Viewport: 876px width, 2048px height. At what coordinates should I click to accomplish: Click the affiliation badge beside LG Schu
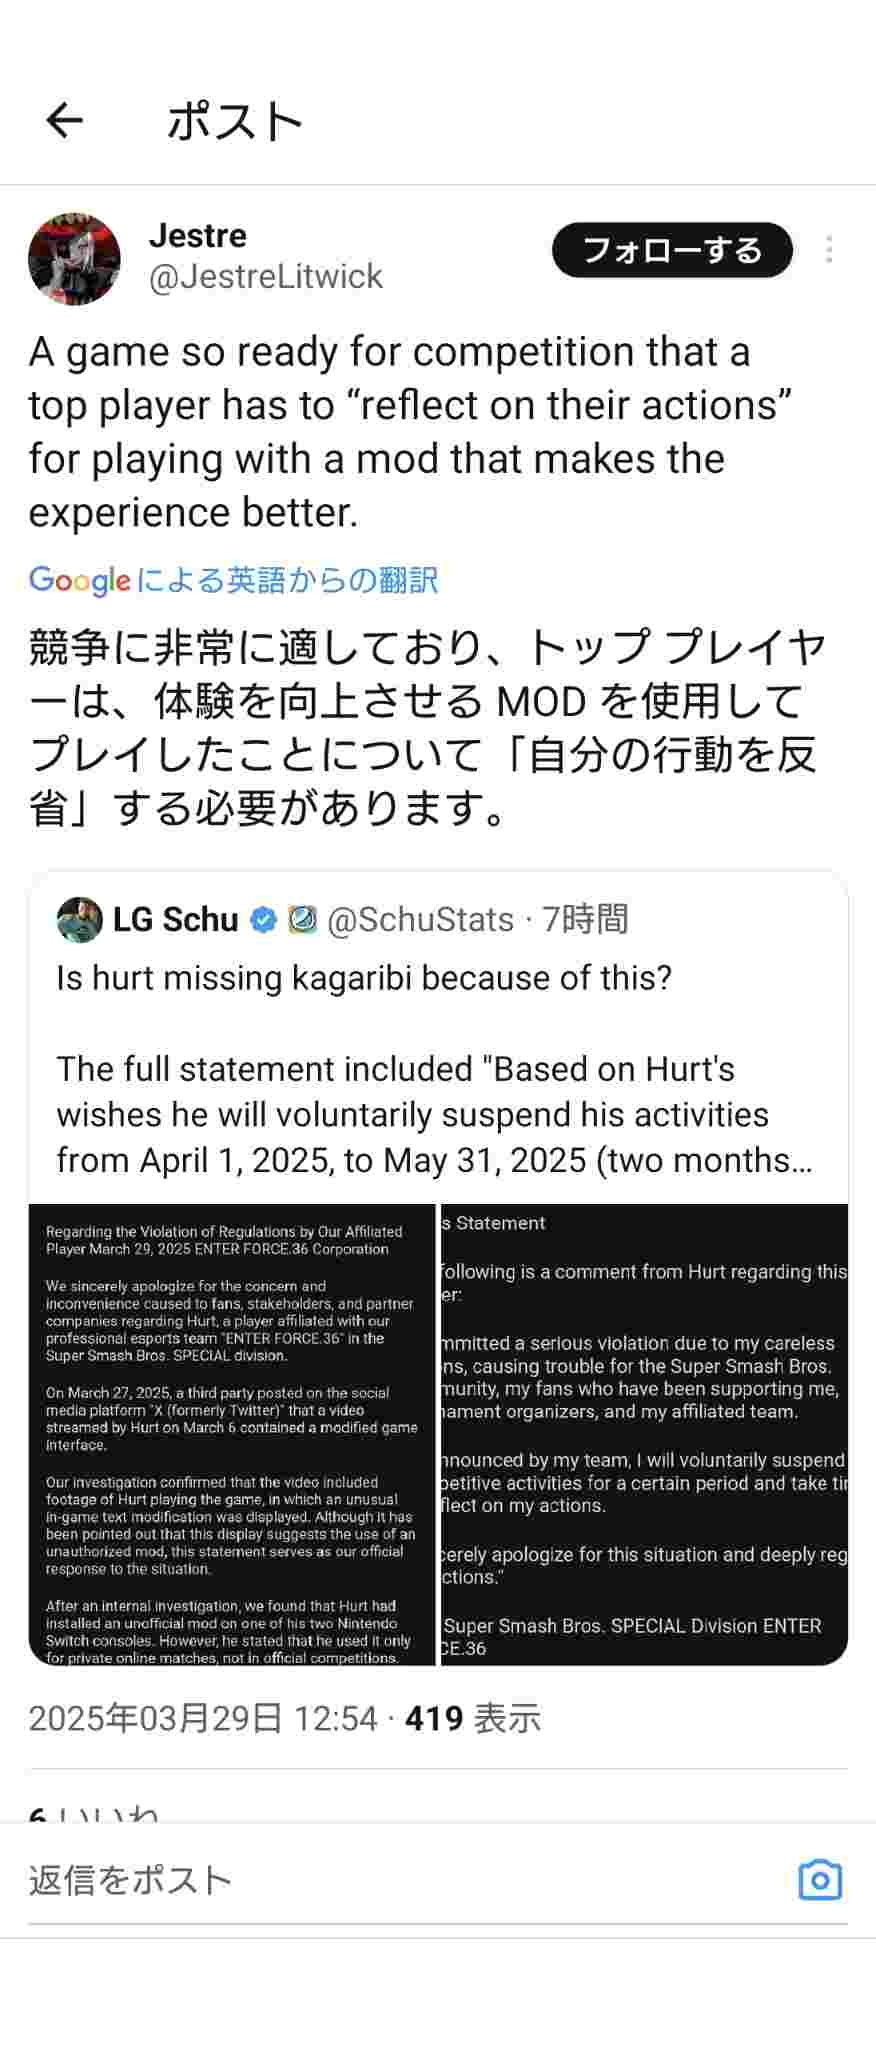(x=302, y=920)
